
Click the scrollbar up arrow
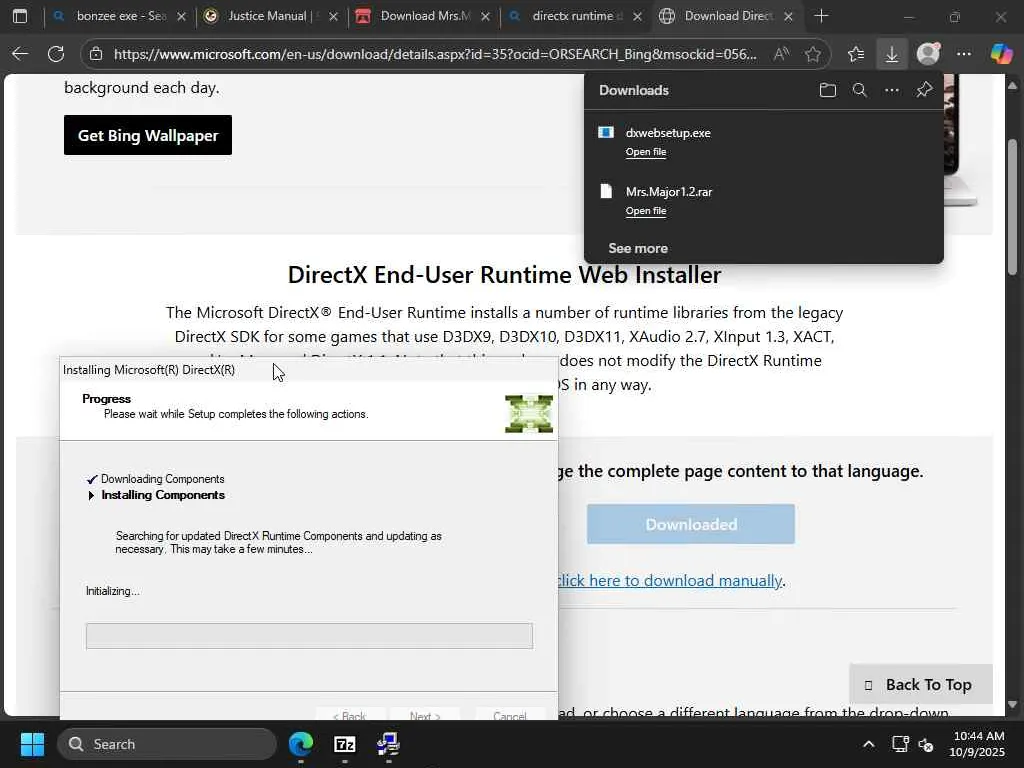[x=1013, y=86]
